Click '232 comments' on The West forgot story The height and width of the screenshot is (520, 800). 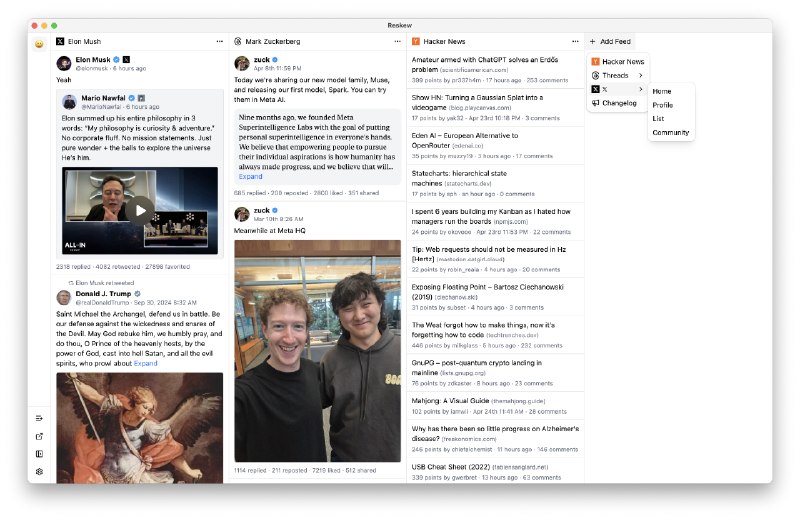tap(541, 346)
